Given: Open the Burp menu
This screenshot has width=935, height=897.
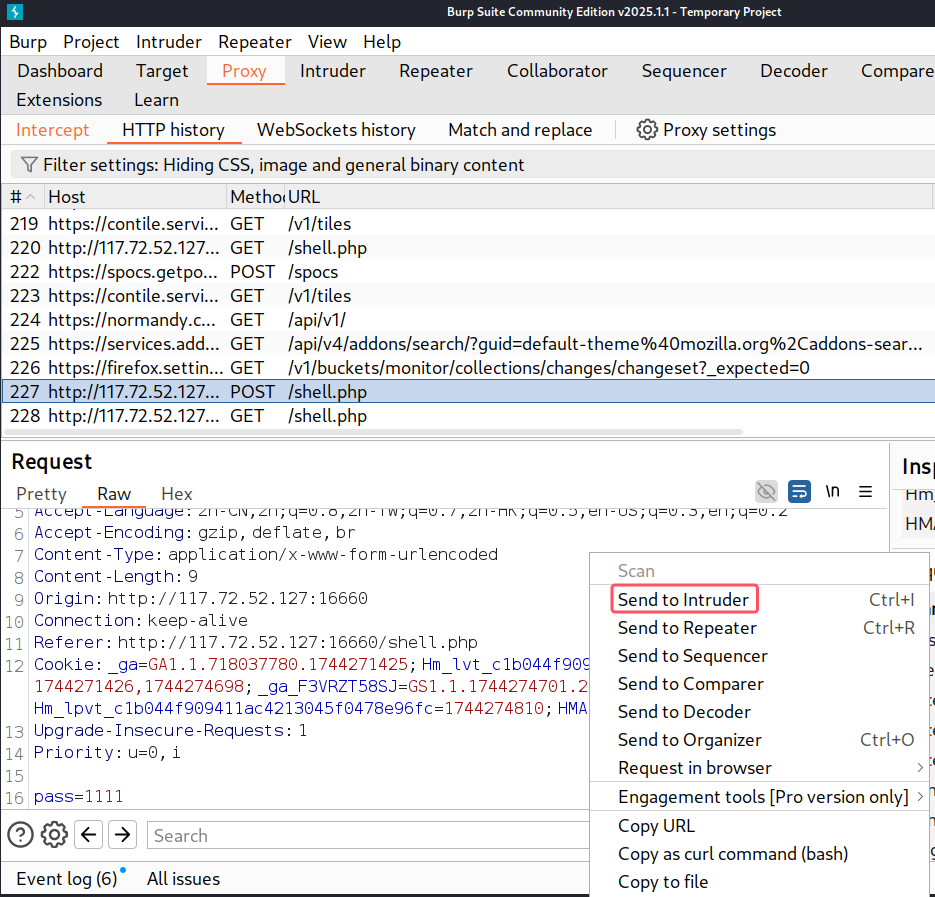Looking at the screenshot, I should coord(28,42).
